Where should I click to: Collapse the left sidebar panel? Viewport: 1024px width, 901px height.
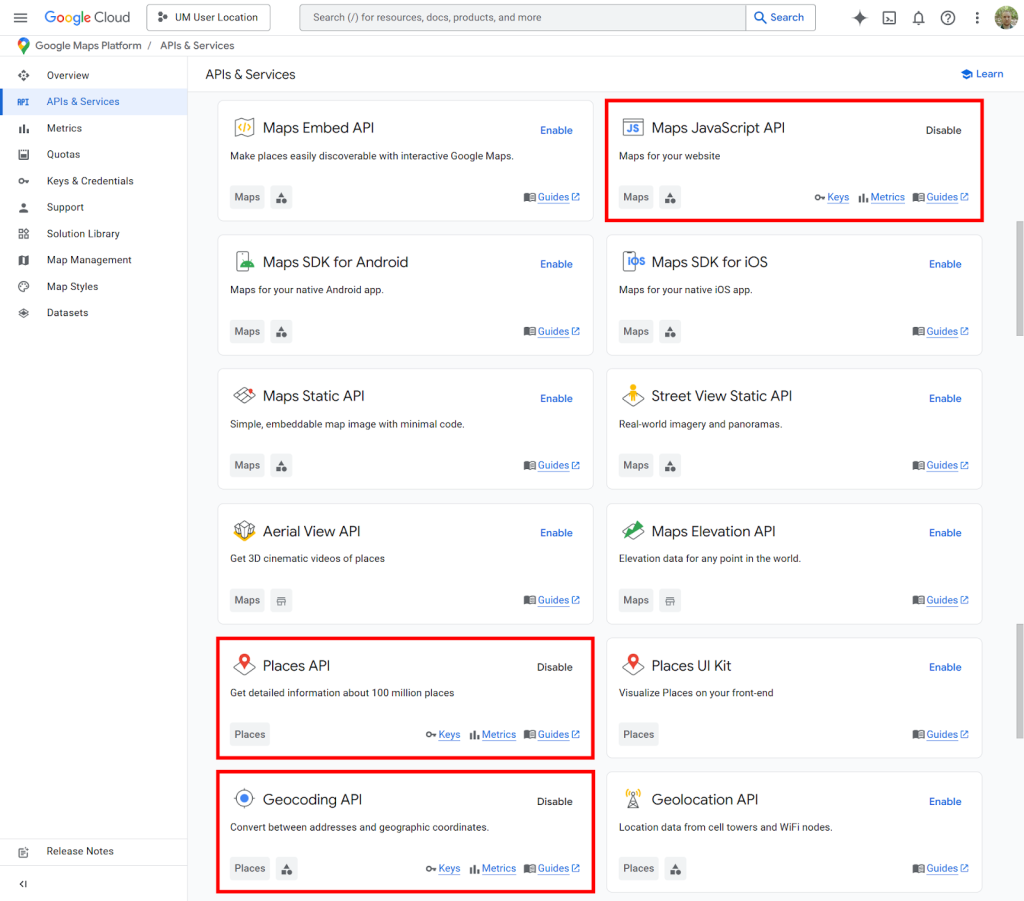pos(23,884)
